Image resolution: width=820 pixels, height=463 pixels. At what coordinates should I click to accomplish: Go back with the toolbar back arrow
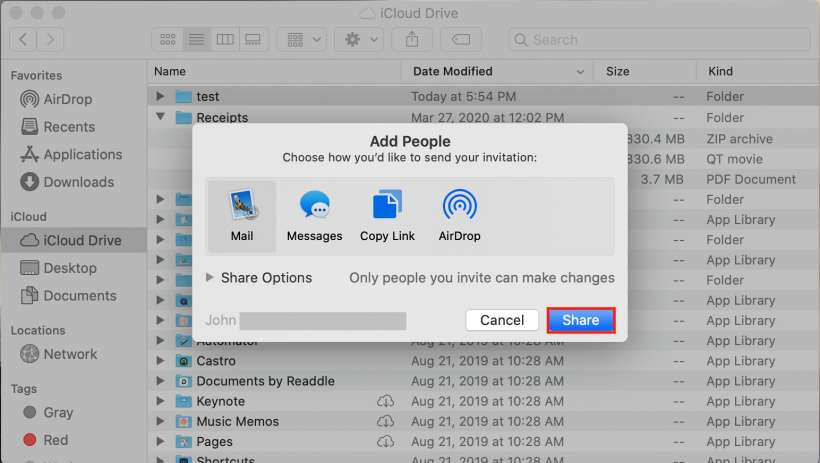click(x=24, y=39)
